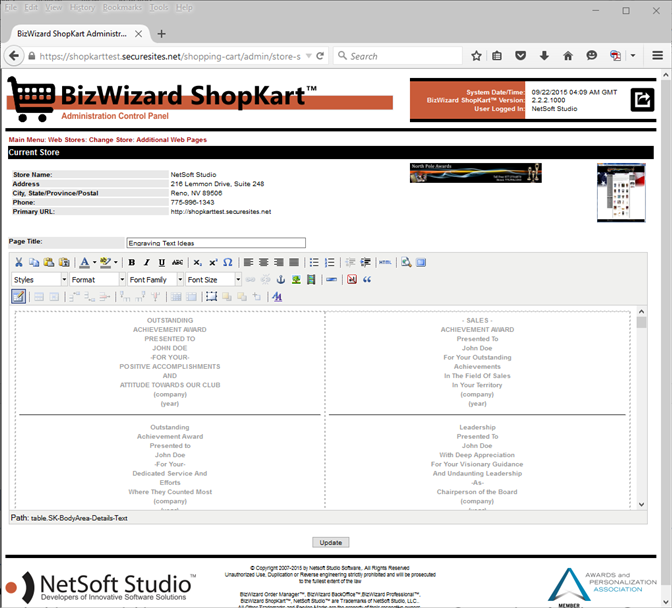Open the HTML source editor

pos(385,262)
